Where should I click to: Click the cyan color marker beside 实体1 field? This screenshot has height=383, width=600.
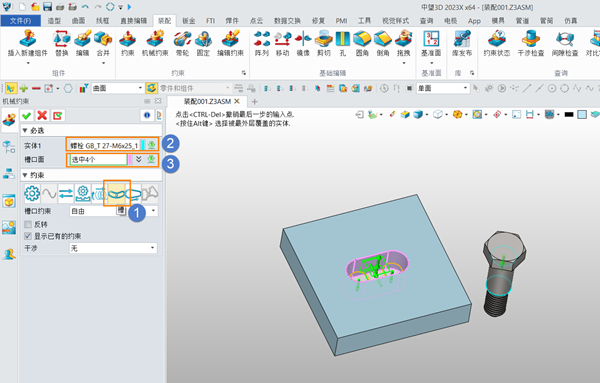[143, 145]
